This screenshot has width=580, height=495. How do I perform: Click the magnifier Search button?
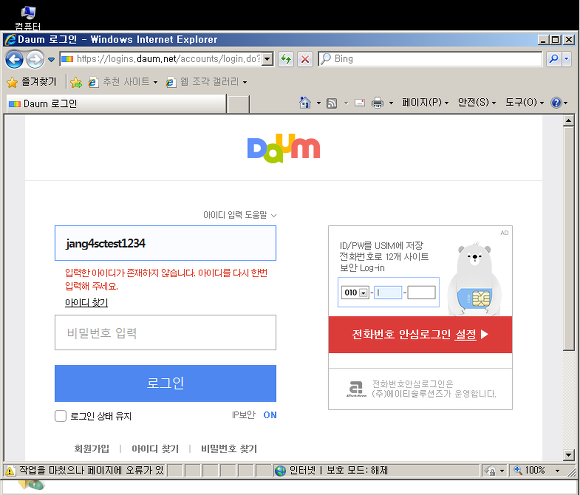pyautogui.click(x=554, y=59)
